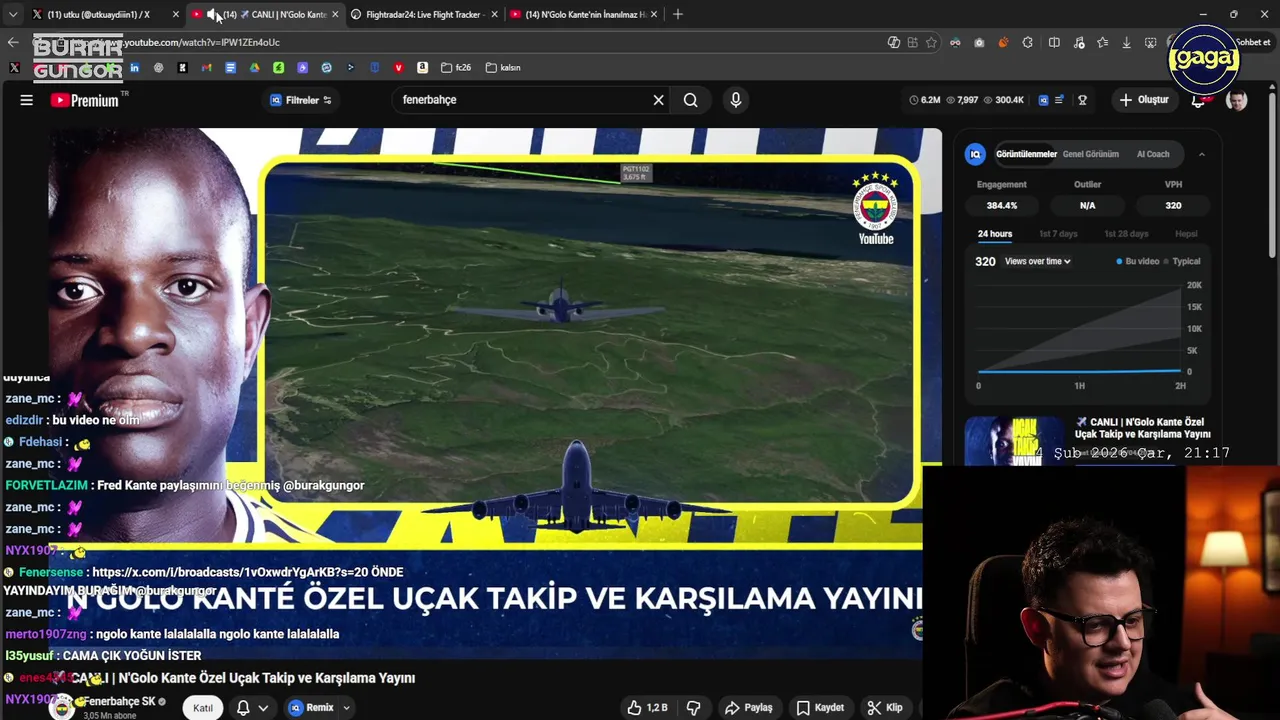Screen dimensions: 1280x720
Task: Expand the Remix dropdown arrow
Action: point(346,708)
